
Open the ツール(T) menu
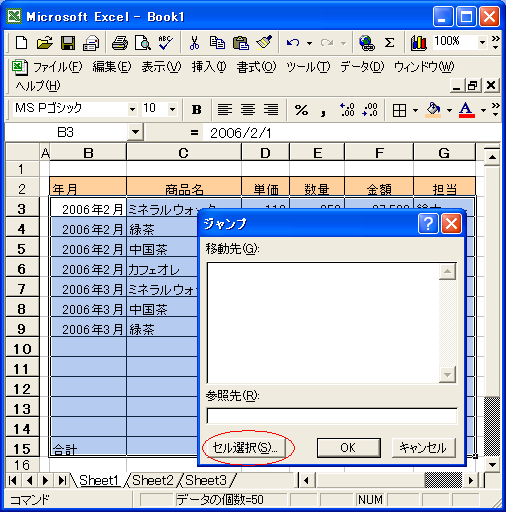(x=308, y=67)
